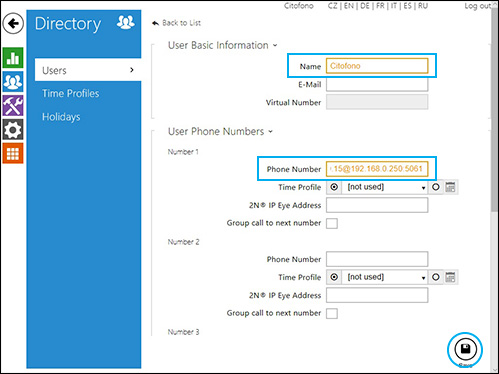Click the Directory header users icon
The image size is (499, 374).
point(126,22)
